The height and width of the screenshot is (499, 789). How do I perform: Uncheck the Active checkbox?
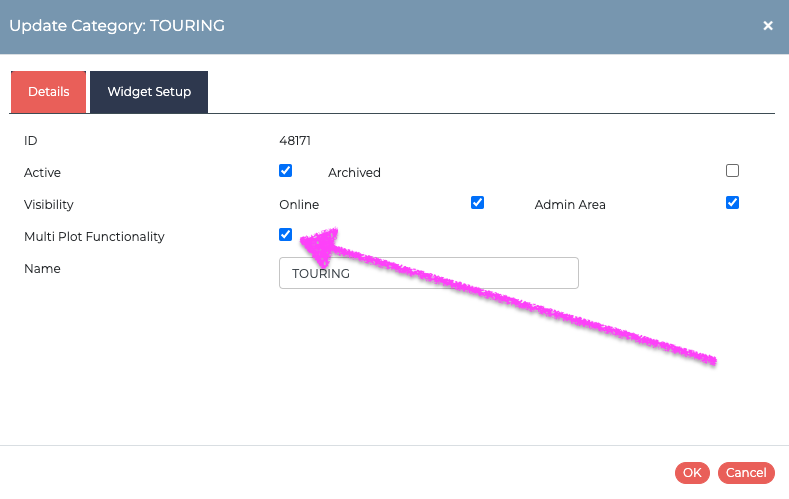285,171
